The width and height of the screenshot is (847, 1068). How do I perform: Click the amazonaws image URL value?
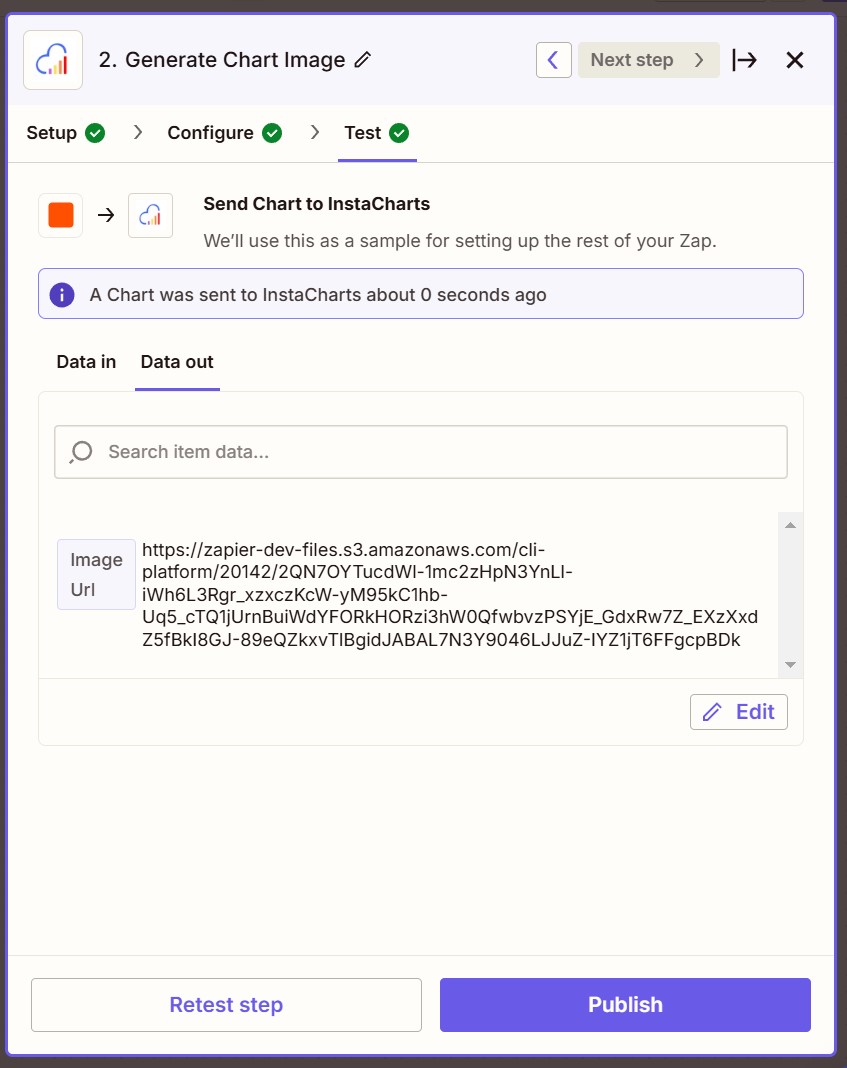tap(449, 595)
